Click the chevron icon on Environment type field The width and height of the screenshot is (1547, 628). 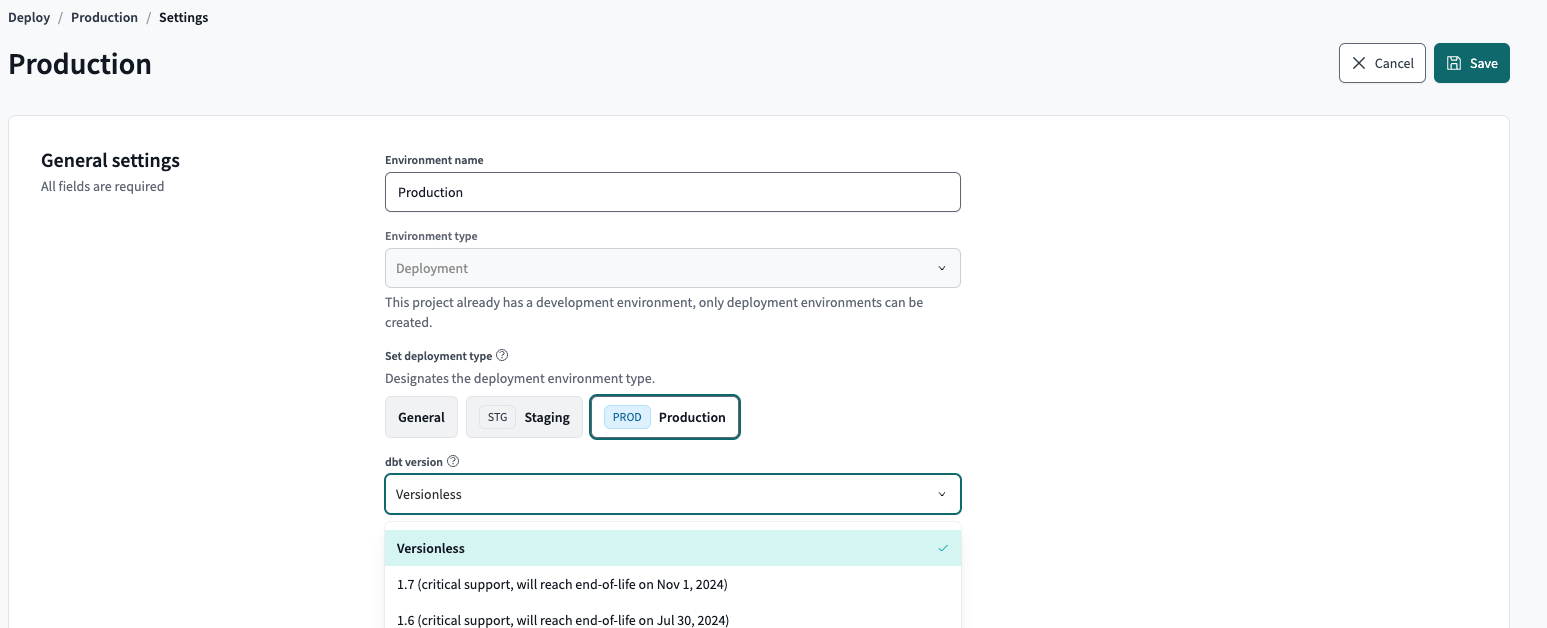941,268
